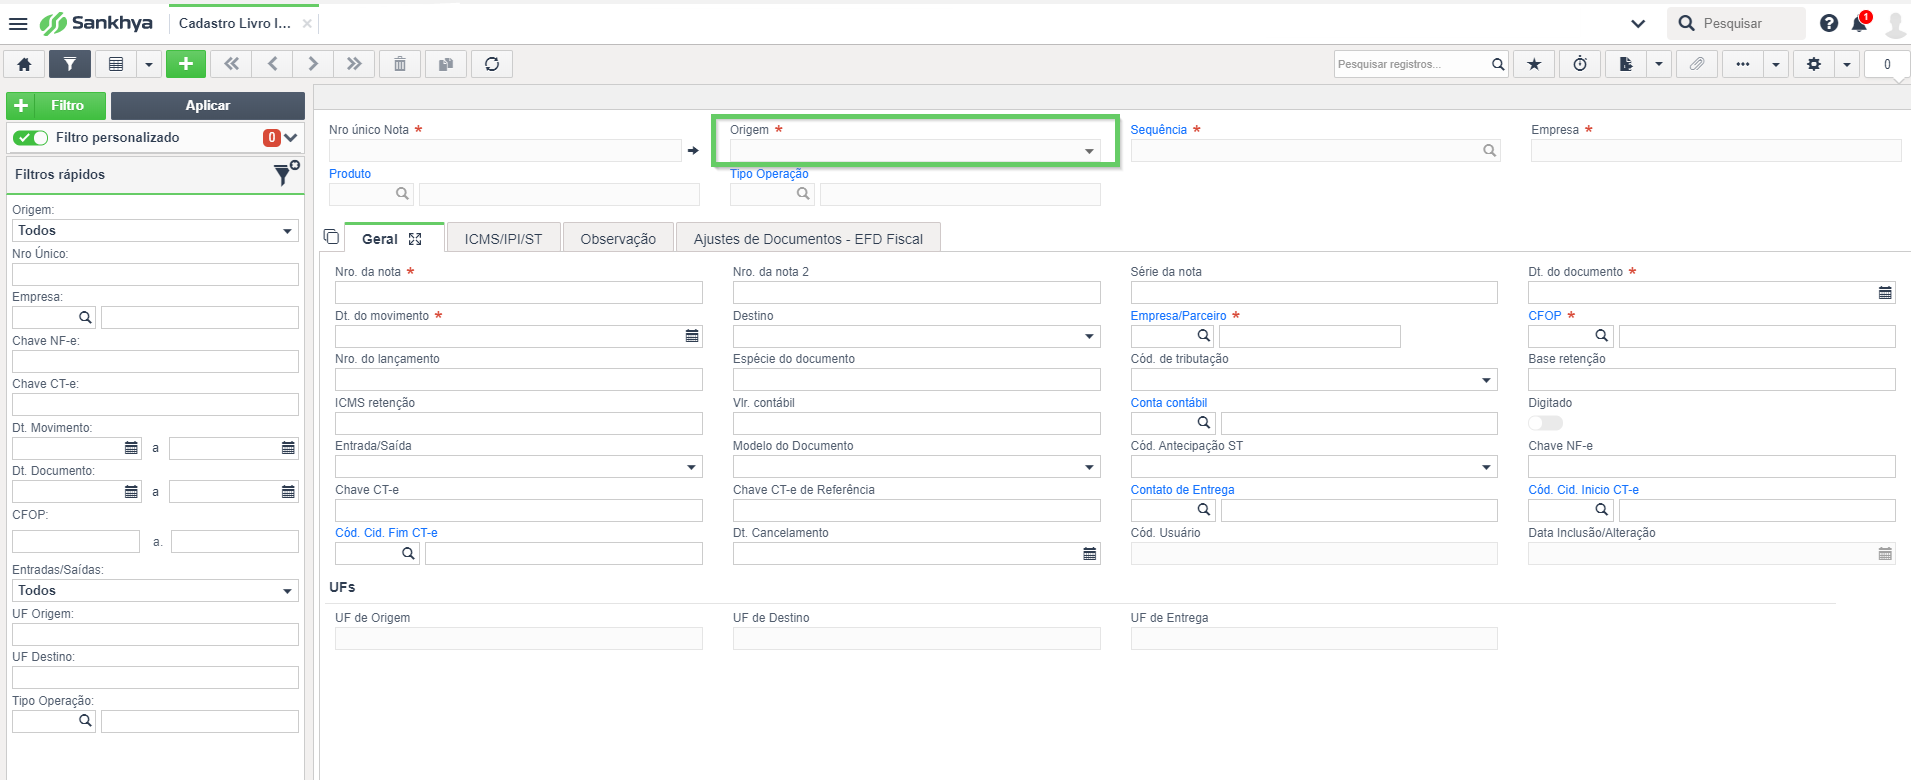Open grid view mode dropdown arrow

pyautogui.click(x=149, y=64)
